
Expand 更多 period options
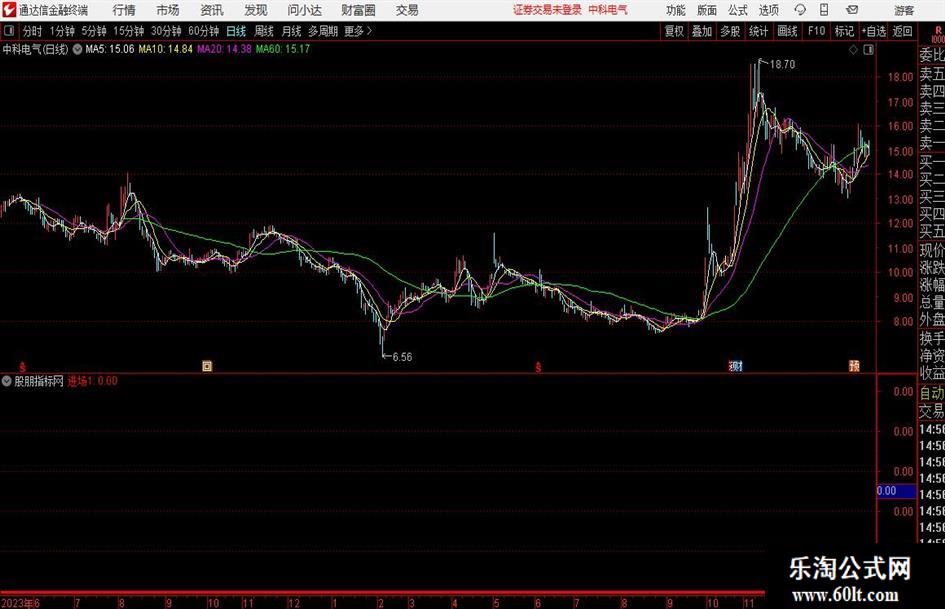(358, 31)
